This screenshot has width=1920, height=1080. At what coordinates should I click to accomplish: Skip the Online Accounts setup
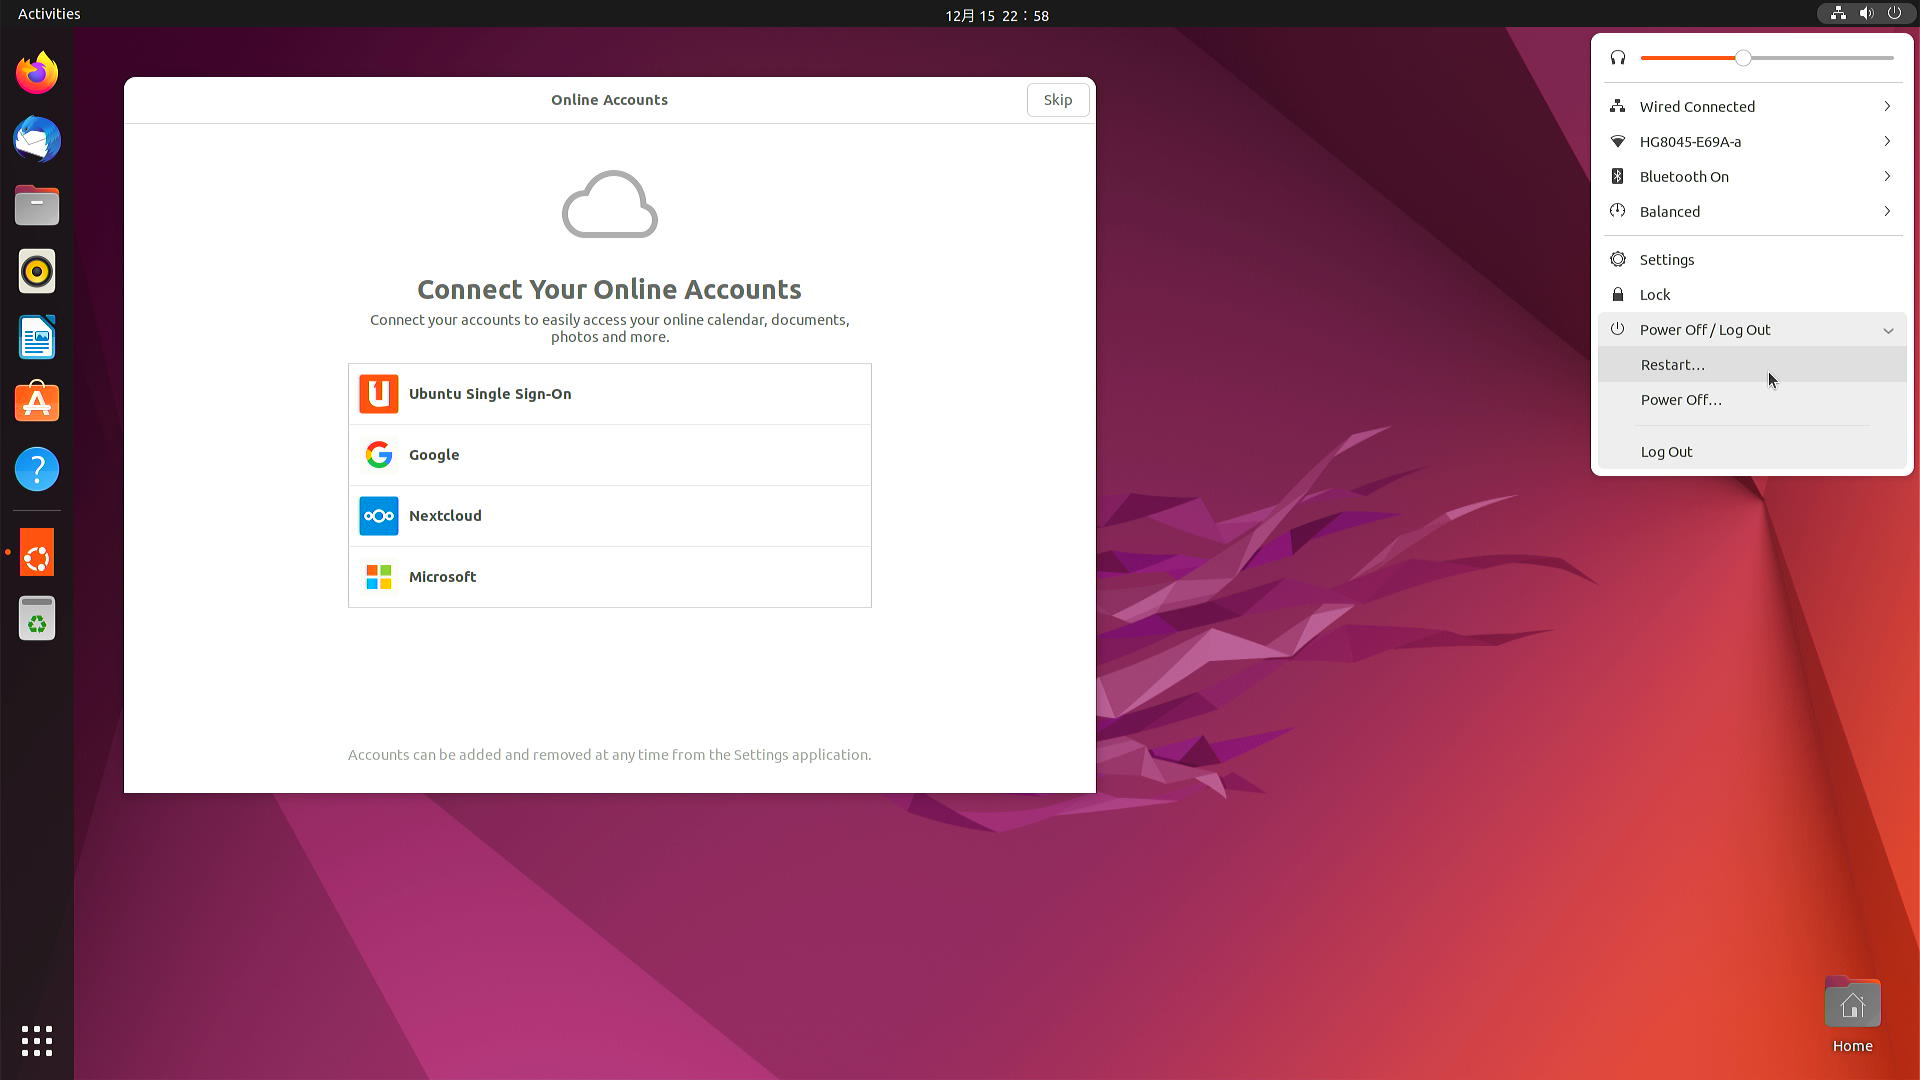click(1057, 99)
